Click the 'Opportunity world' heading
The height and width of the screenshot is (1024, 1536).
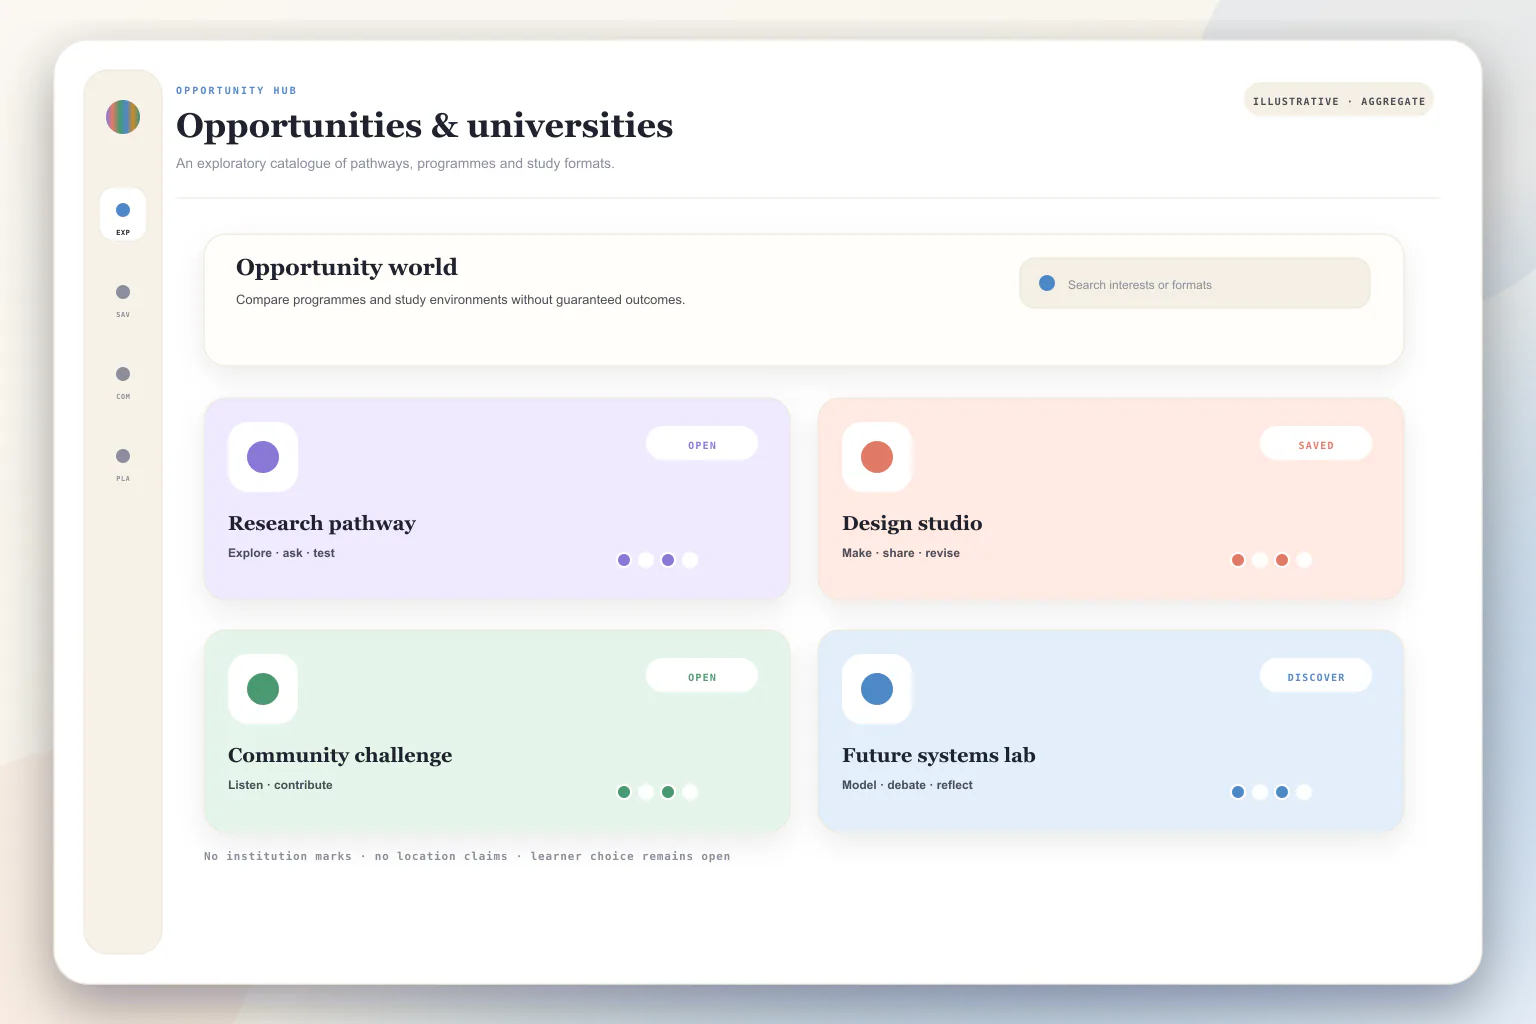point(347,267)
